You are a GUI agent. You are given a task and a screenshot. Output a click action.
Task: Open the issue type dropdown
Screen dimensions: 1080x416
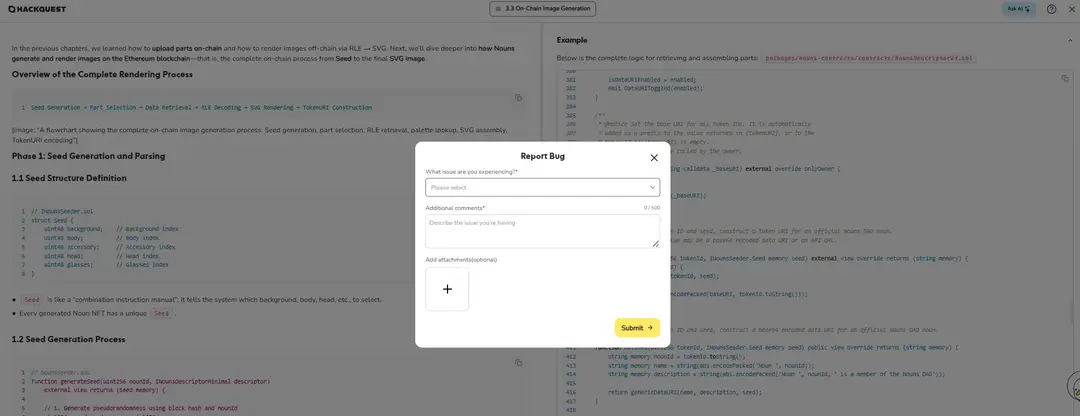click(x=542, y=187)
